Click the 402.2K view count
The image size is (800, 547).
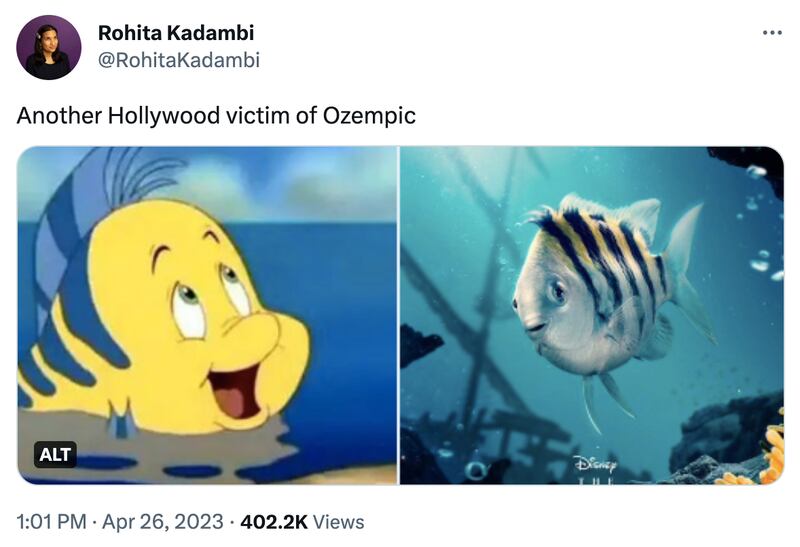[x=273, y=522]
